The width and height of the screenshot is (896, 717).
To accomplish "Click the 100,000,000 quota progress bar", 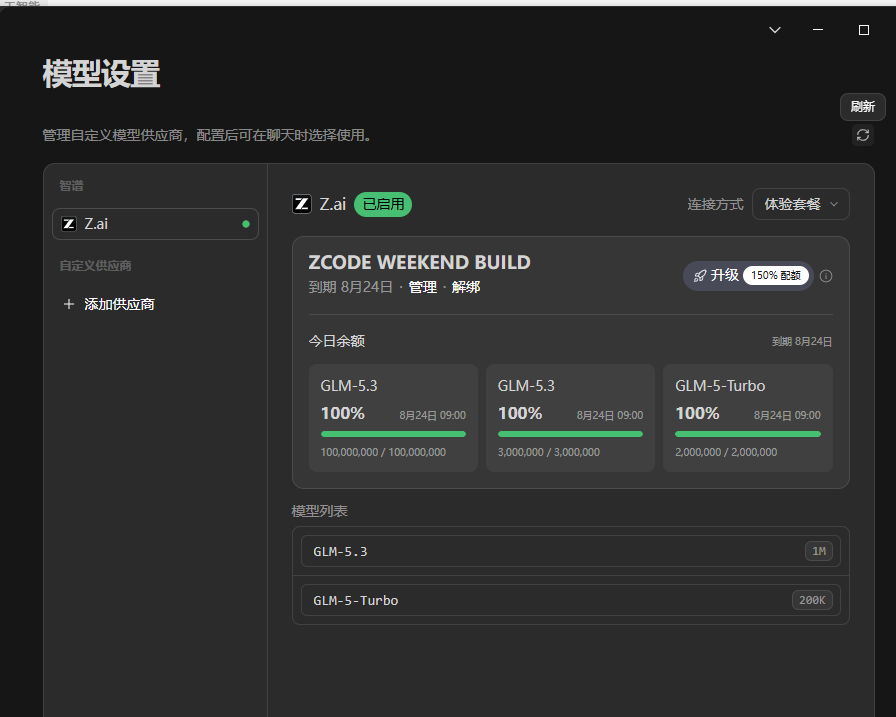I will (x=393, y=434).
